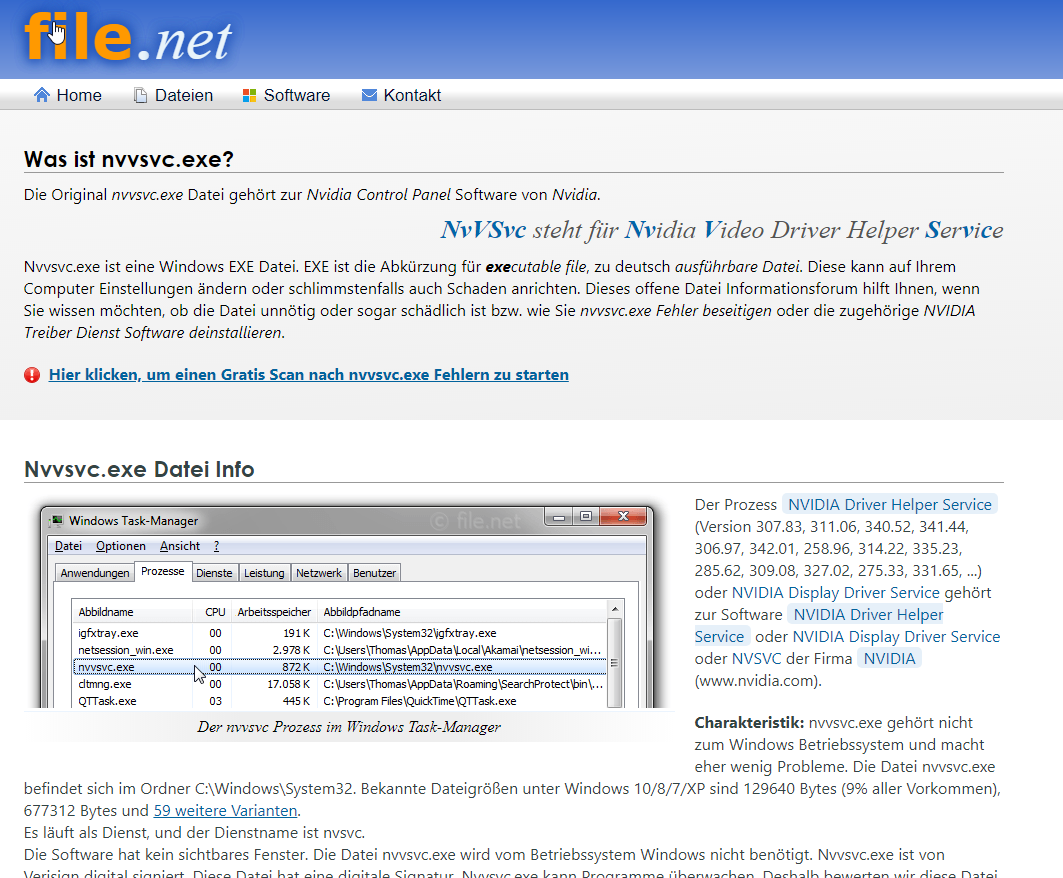Click the 'Was ist nvvsvc.exe?' heading
1063x878 pixels.
pos(128,159)
